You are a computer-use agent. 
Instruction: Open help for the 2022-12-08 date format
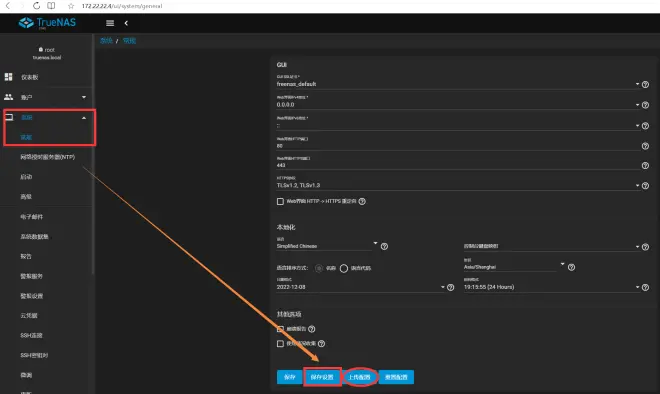click(x=450, y=288)
